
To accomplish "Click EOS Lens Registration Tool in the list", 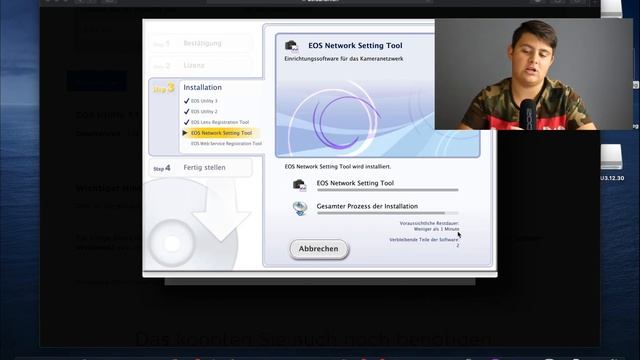I will [220, 122].
